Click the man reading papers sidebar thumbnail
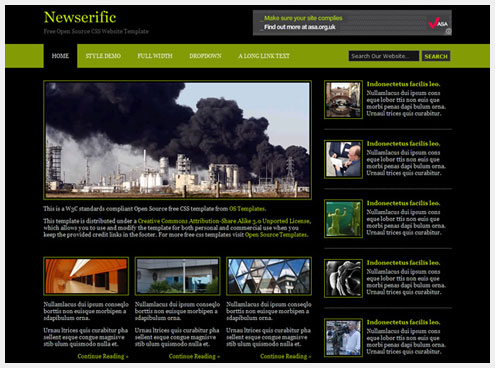Image resolution: width=495 pixels, height=368 pixels. tap(343, 159)
